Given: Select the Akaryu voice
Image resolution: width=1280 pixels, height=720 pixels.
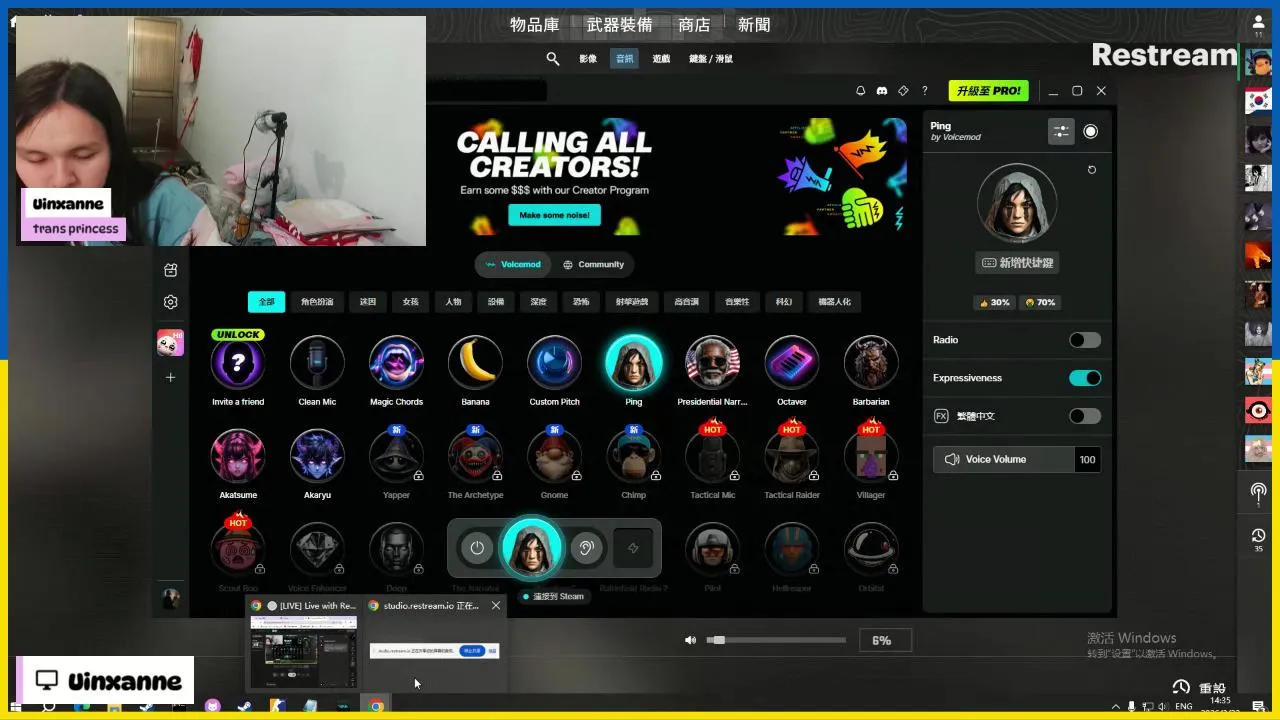Looking at the screenshot, I should 317,456.
